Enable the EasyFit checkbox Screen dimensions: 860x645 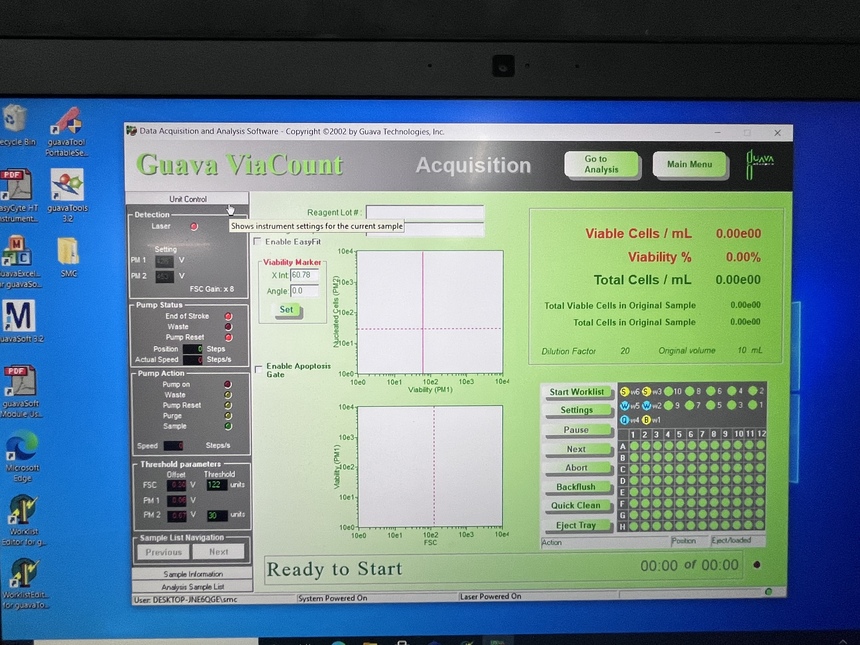pyautogui.click(x=258, y=242)
